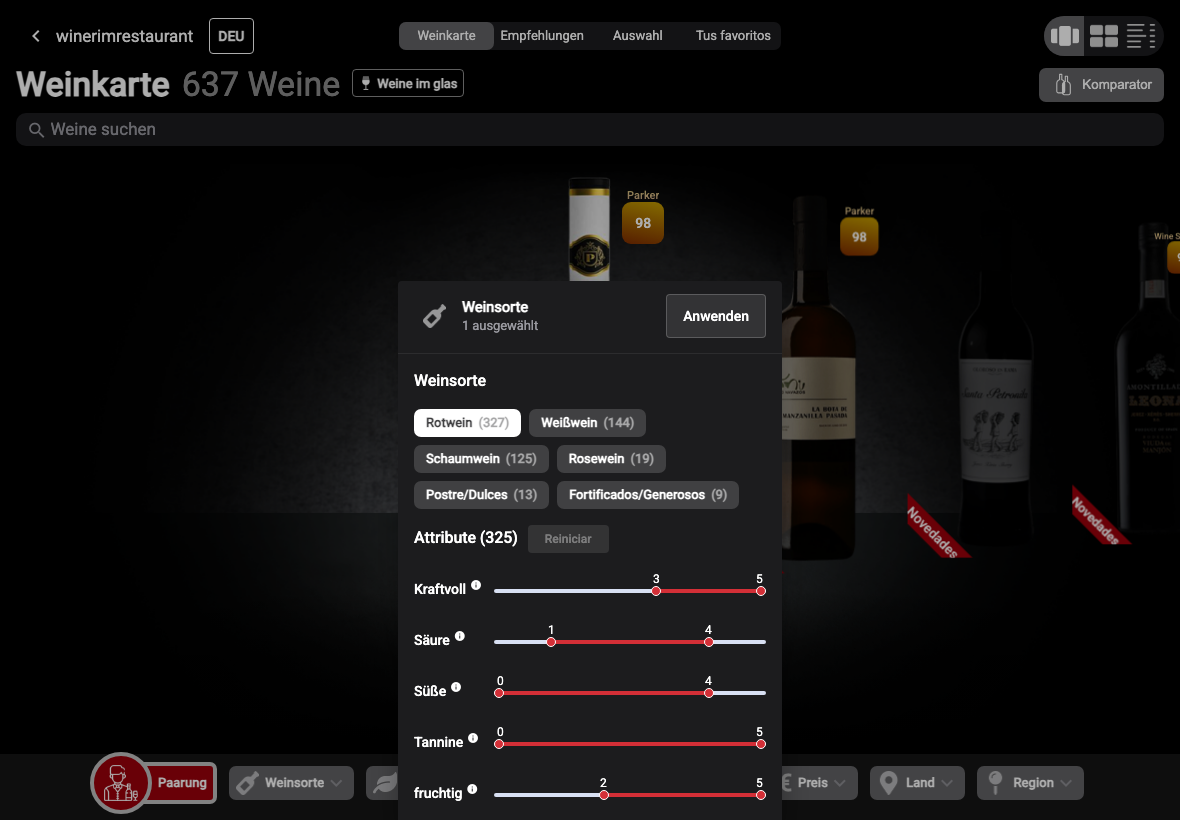The image size is (1180, 820).
Task: Click the leaf icon filter in bottom bar
Action: [x=385, y=783]
